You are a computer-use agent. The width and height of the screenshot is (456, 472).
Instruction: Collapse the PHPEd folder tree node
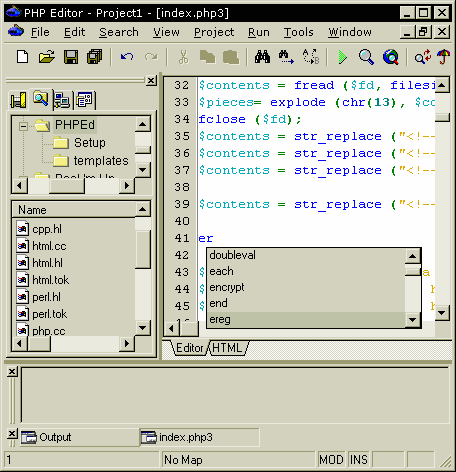coord(23,126)
